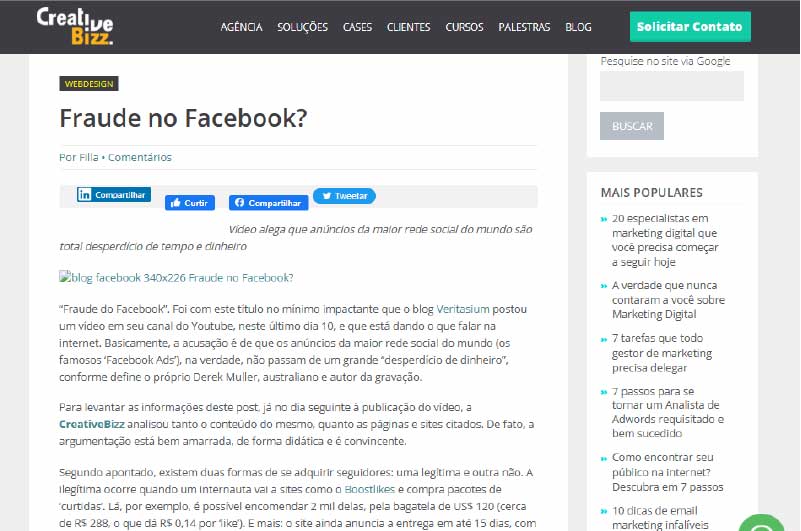Open '7 tarefas que todo gestor' post

pos(662,353)
